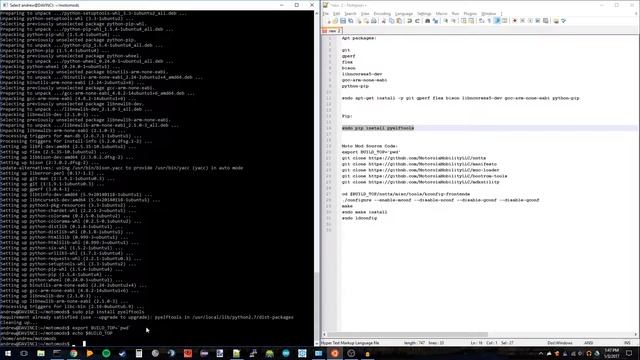The height and width of the screenshot is (360, 640).
Task: Click the Redo arrow icon in Notepad++
Action: click(x=417, y=21)
